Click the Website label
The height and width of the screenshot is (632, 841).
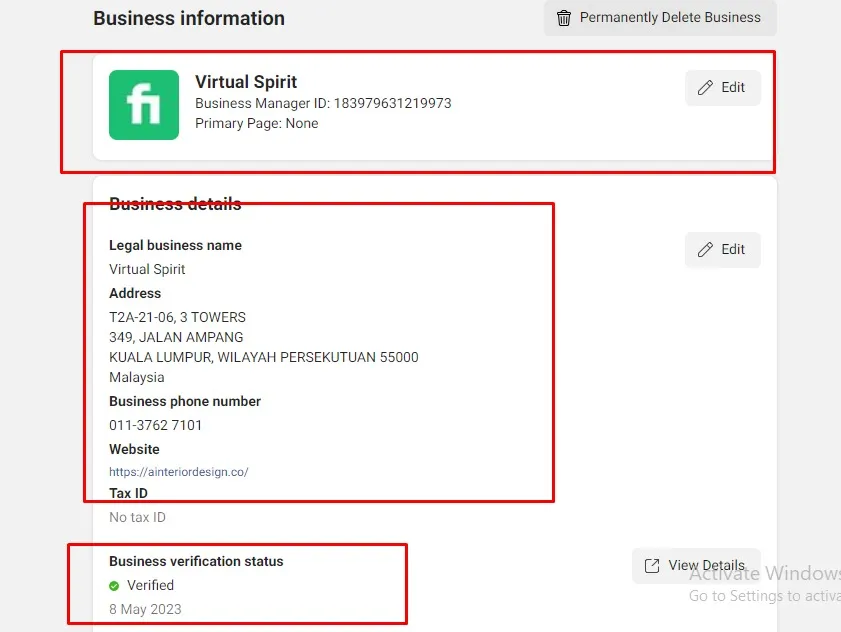[134, 449]
